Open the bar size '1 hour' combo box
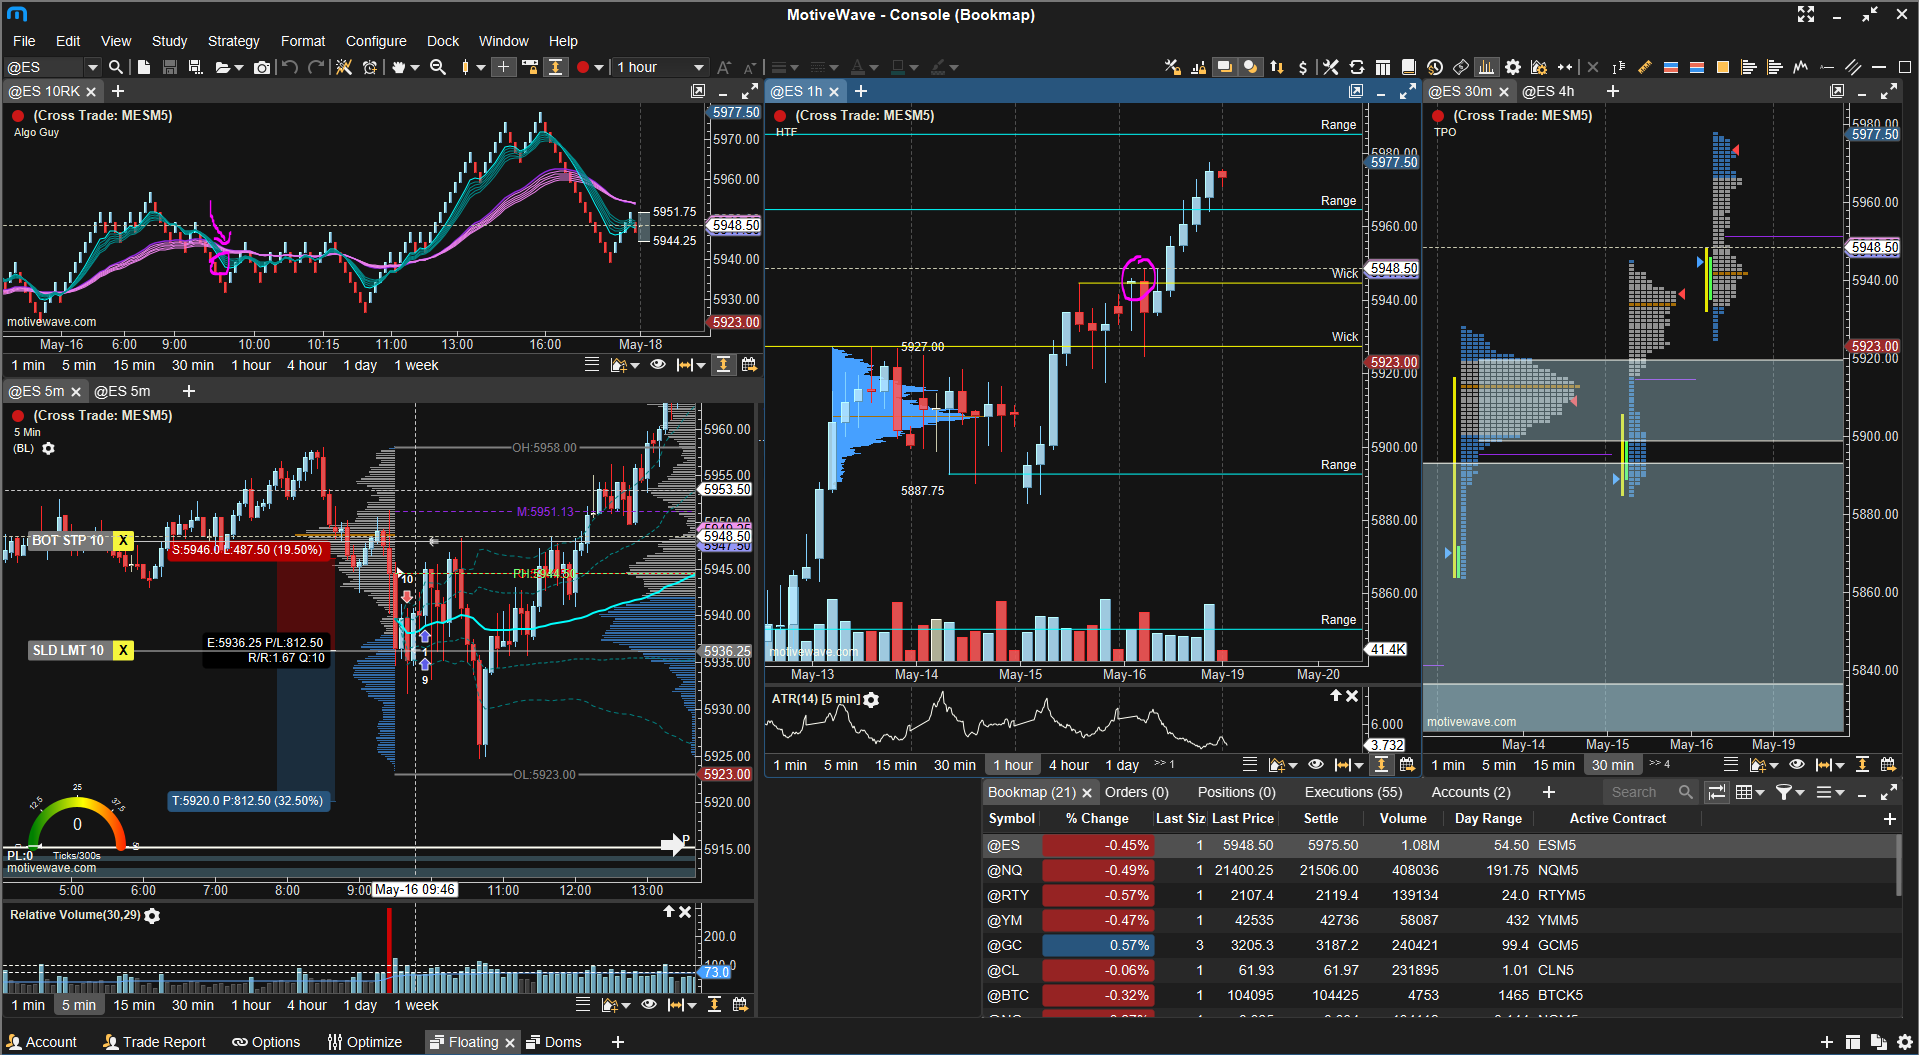Viewport: 1919px width, 1055px height. 660,67
